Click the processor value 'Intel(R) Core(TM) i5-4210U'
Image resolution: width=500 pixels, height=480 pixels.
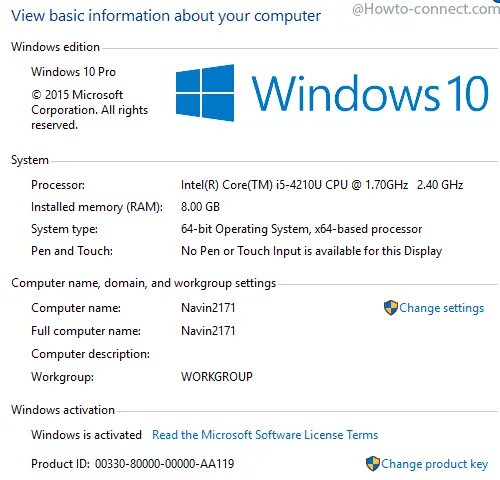coord(252,185)
